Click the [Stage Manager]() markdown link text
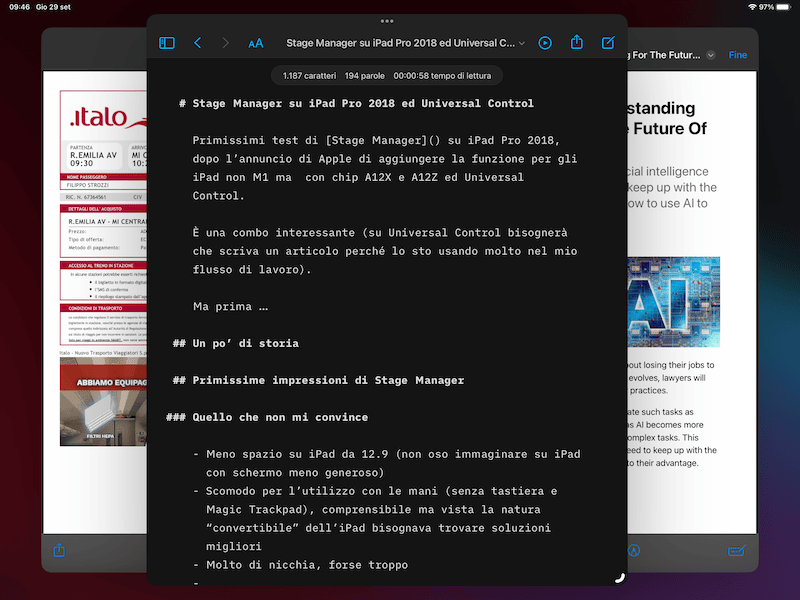This screenshot has width=800, height=600. [383, 140]
